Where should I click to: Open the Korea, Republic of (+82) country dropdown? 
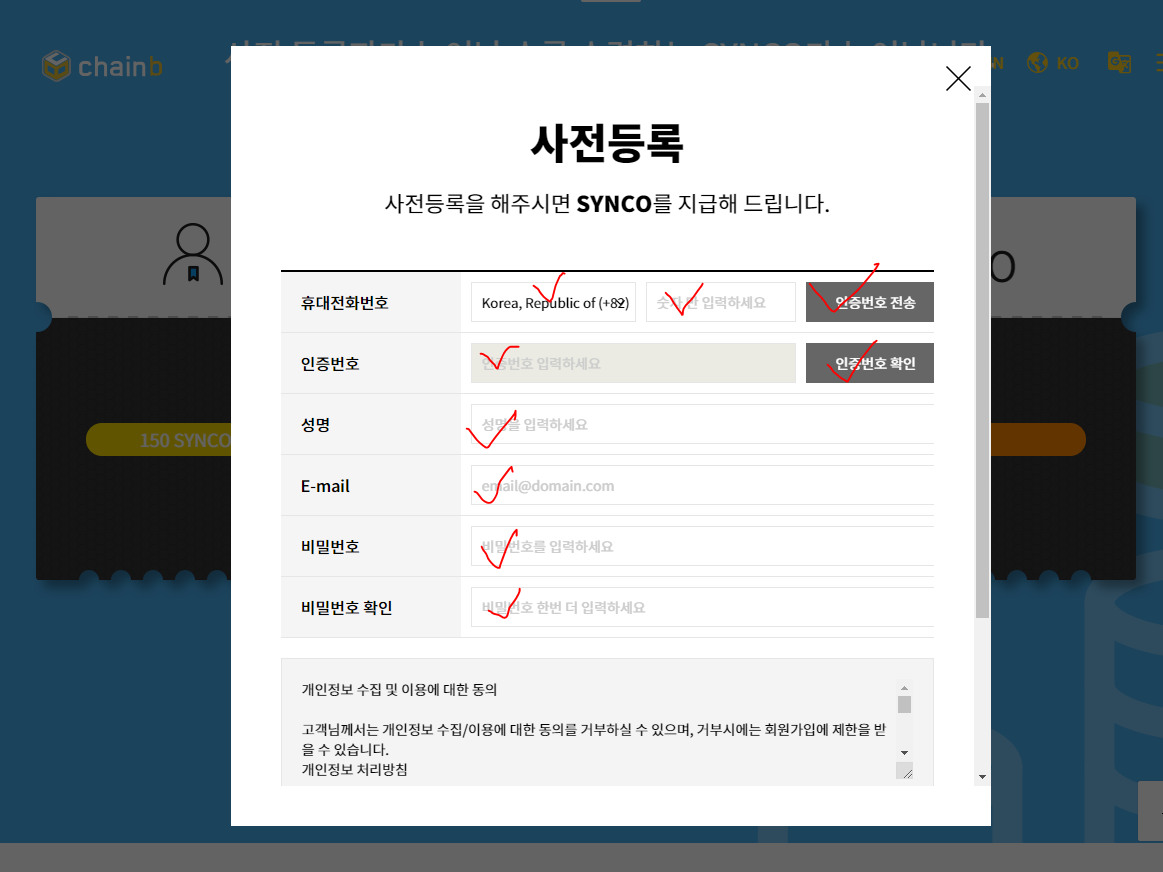pos(553,303)
